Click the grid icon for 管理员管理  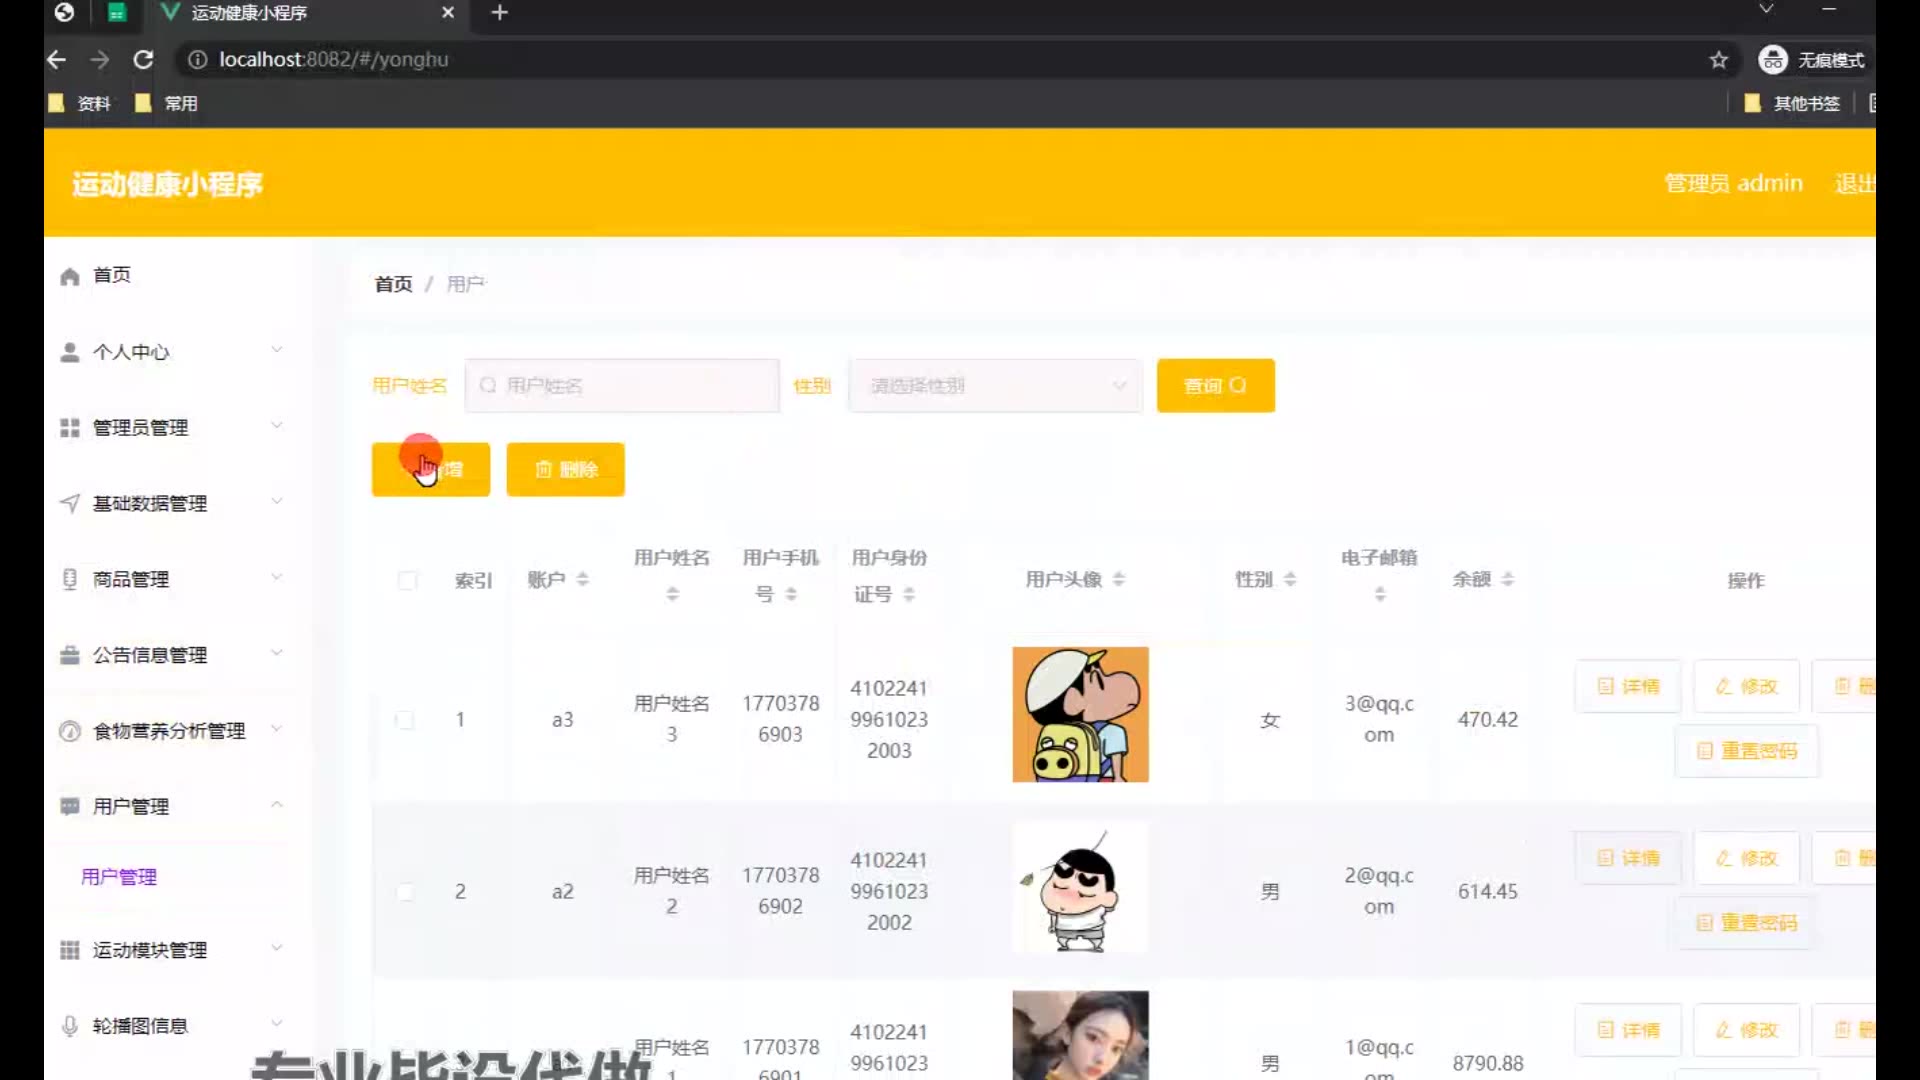click(x=69, y=428)
